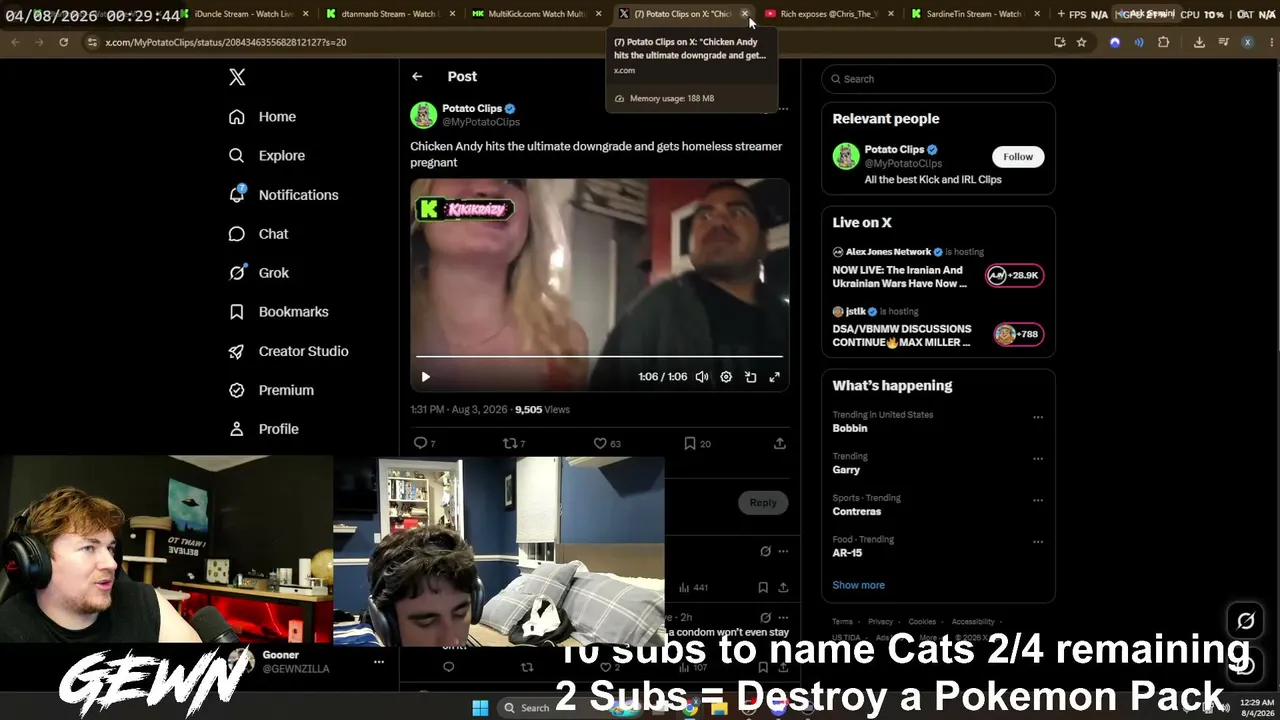The height and width of the screenshot is (720, 1280).
Task: Launch Grok from the sidebar
Action: click(x=258, y=273)
